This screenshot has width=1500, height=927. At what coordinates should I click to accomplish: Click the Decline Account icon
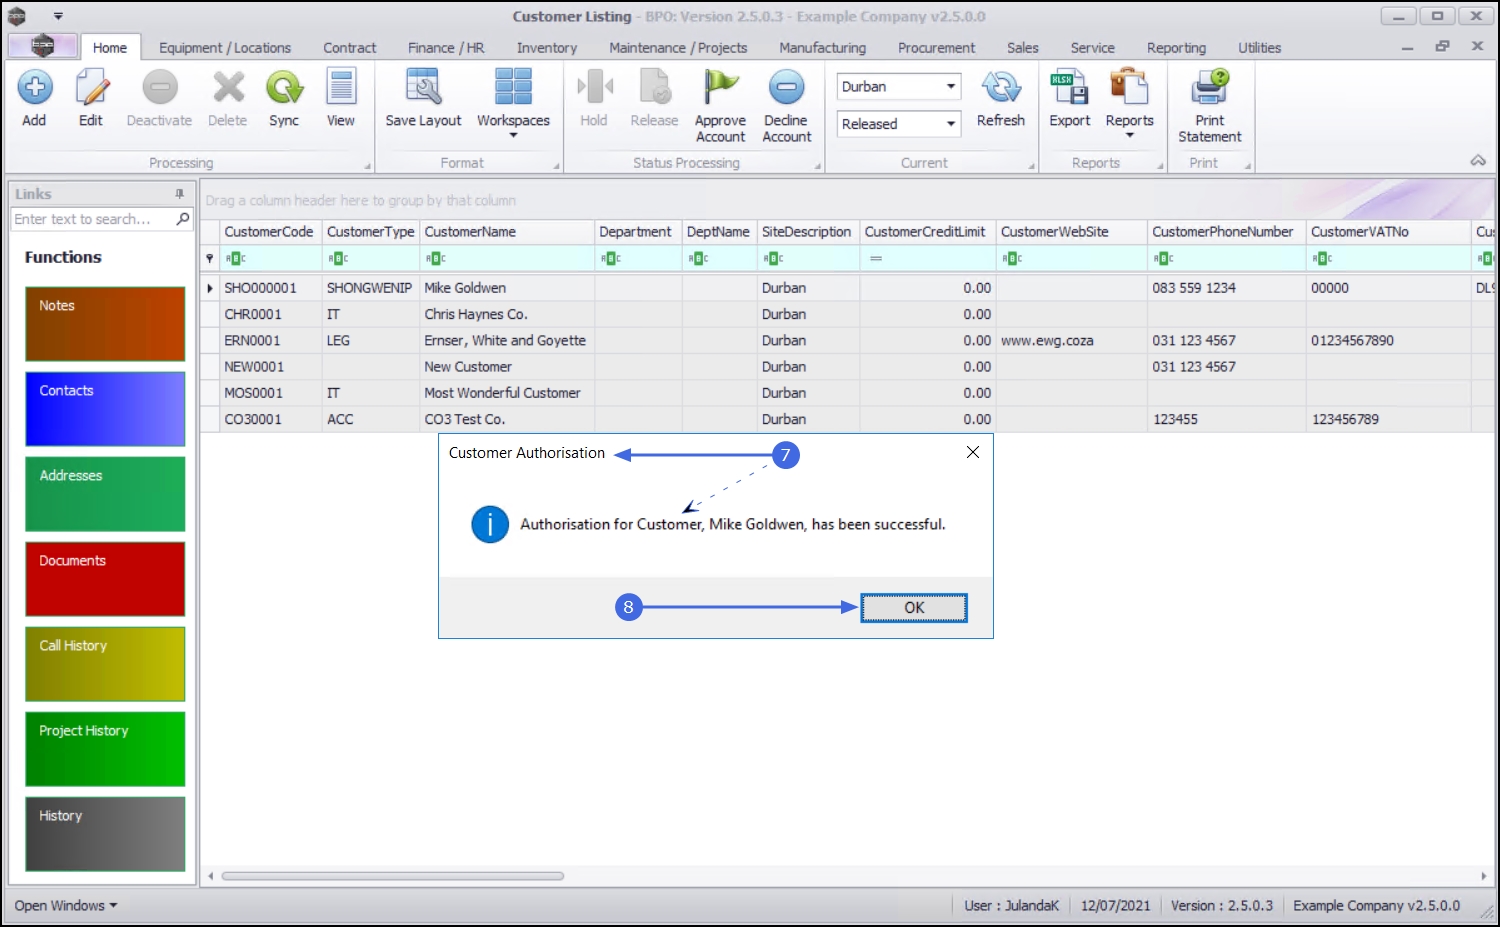(786, 87)
